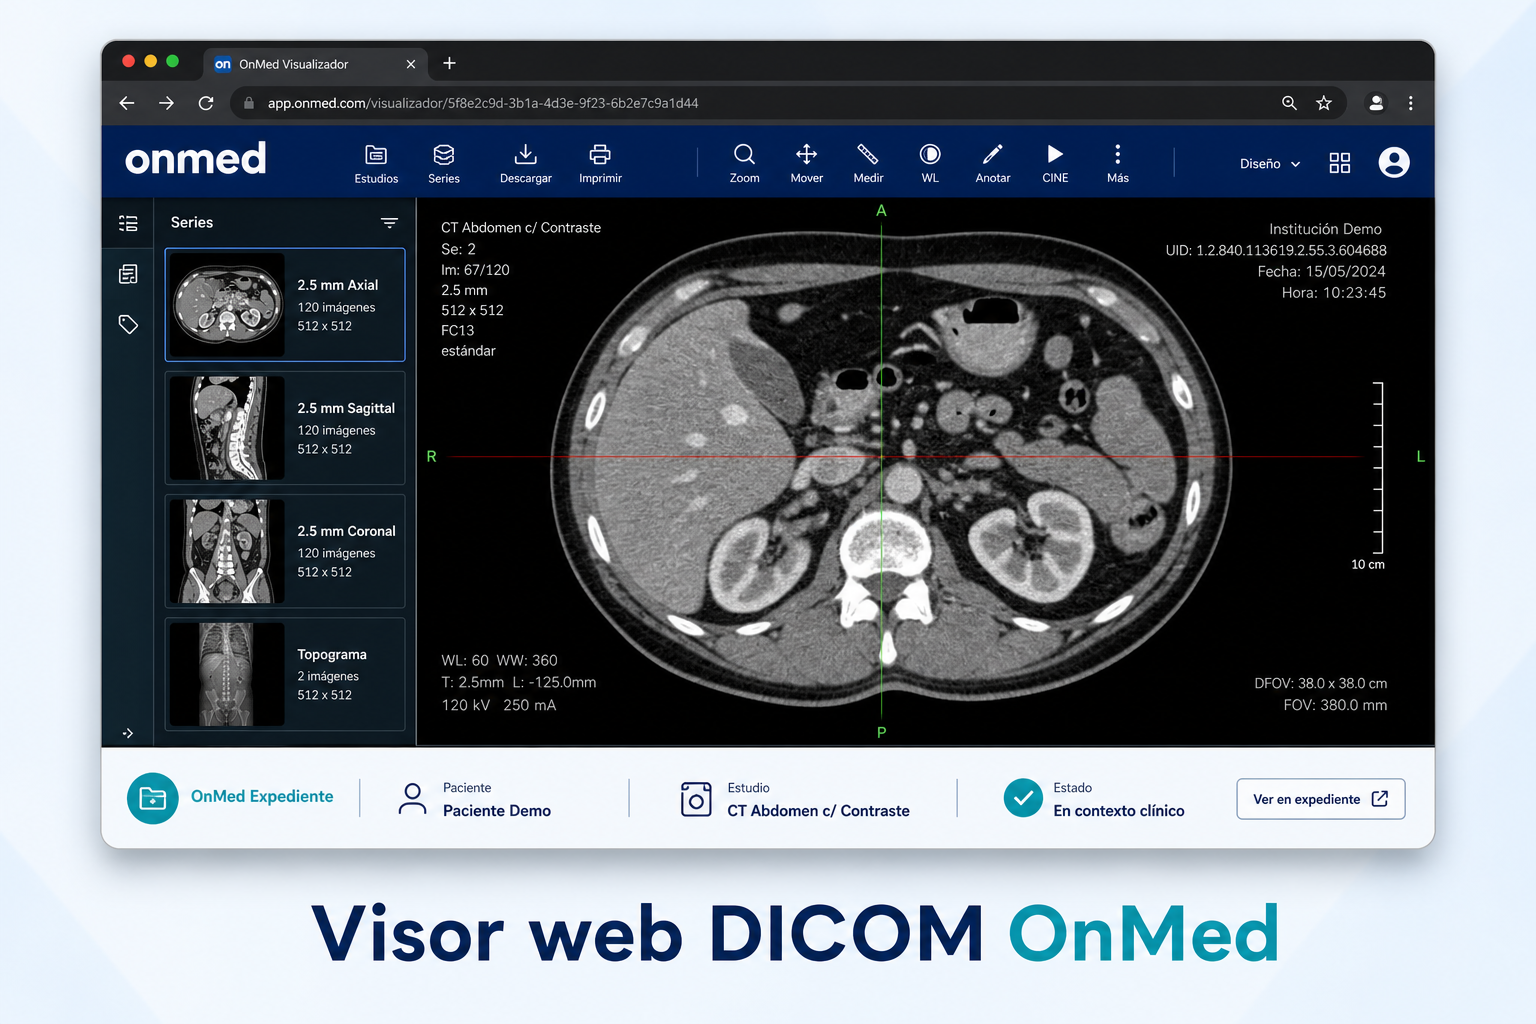1536x1024 pixels.
Task: Click the series list sidebar icon
Action: pos(128,223)
